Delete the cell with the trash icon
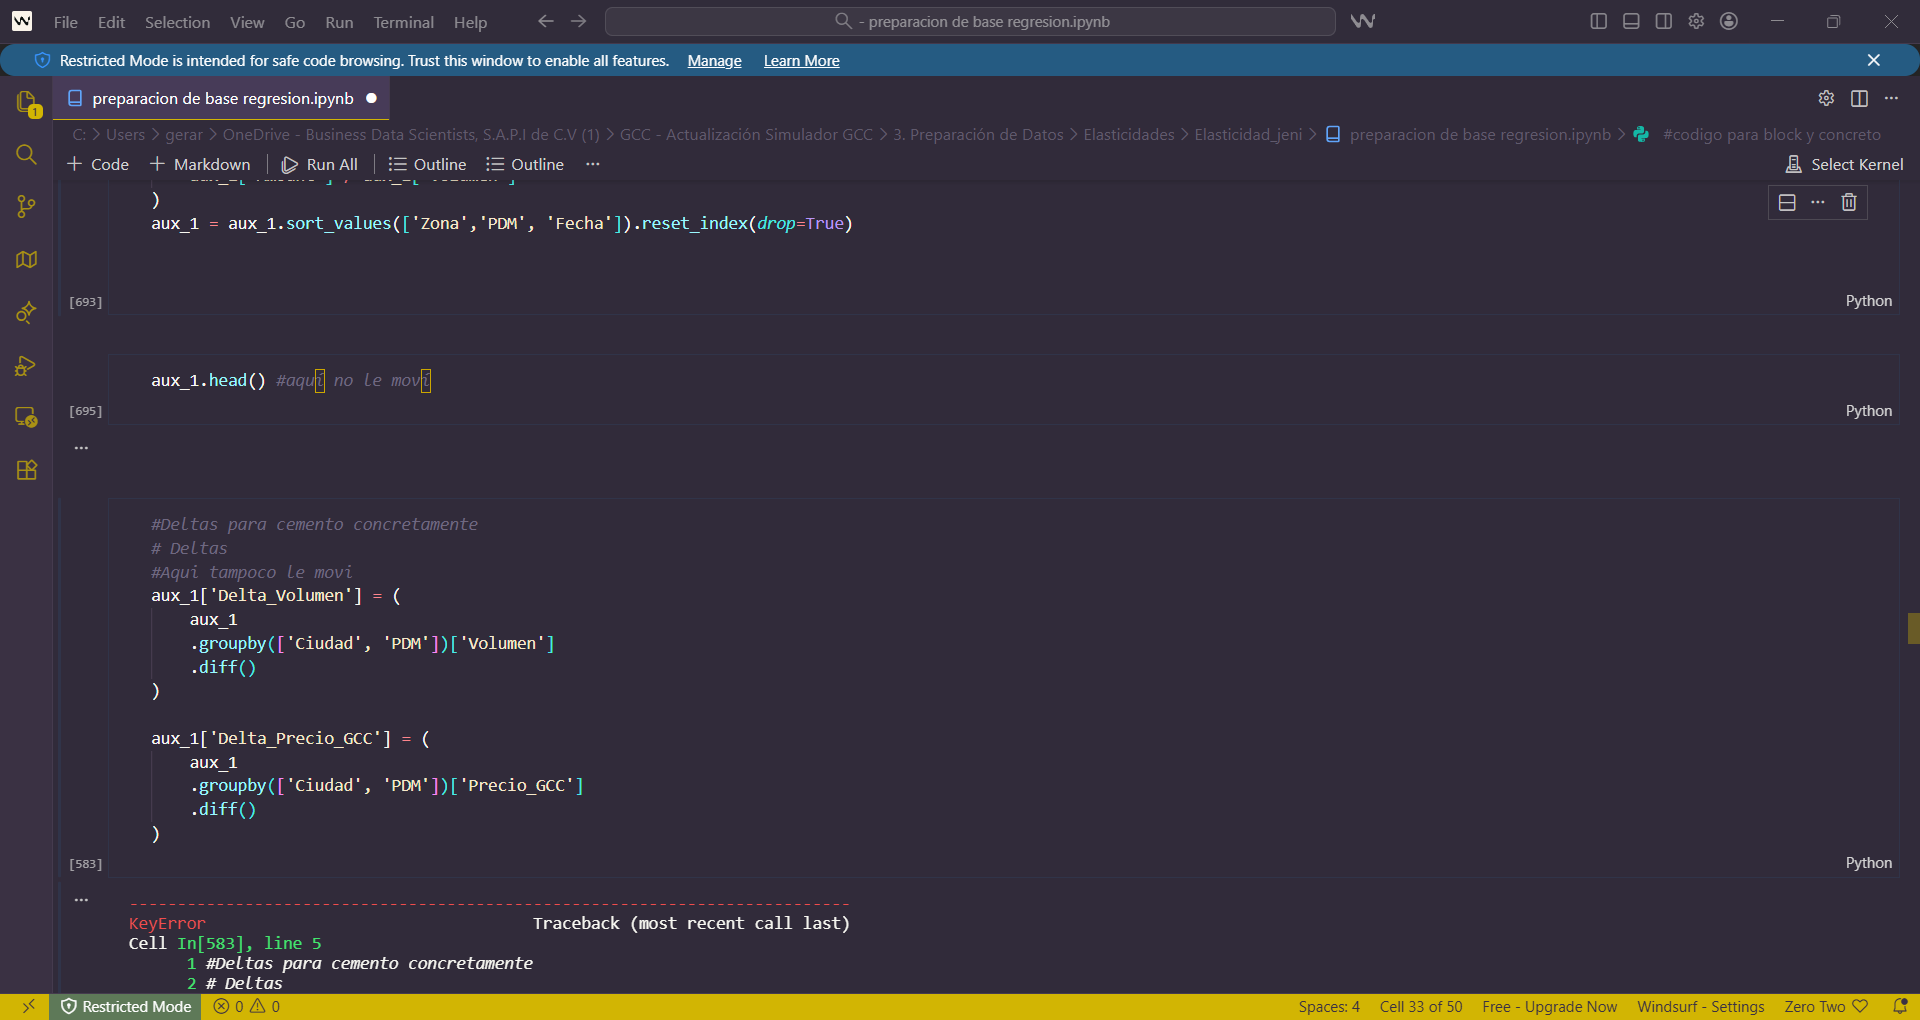Image resolution: width=1920 pixels, height=1020 pixels. tap(1849, 202)
